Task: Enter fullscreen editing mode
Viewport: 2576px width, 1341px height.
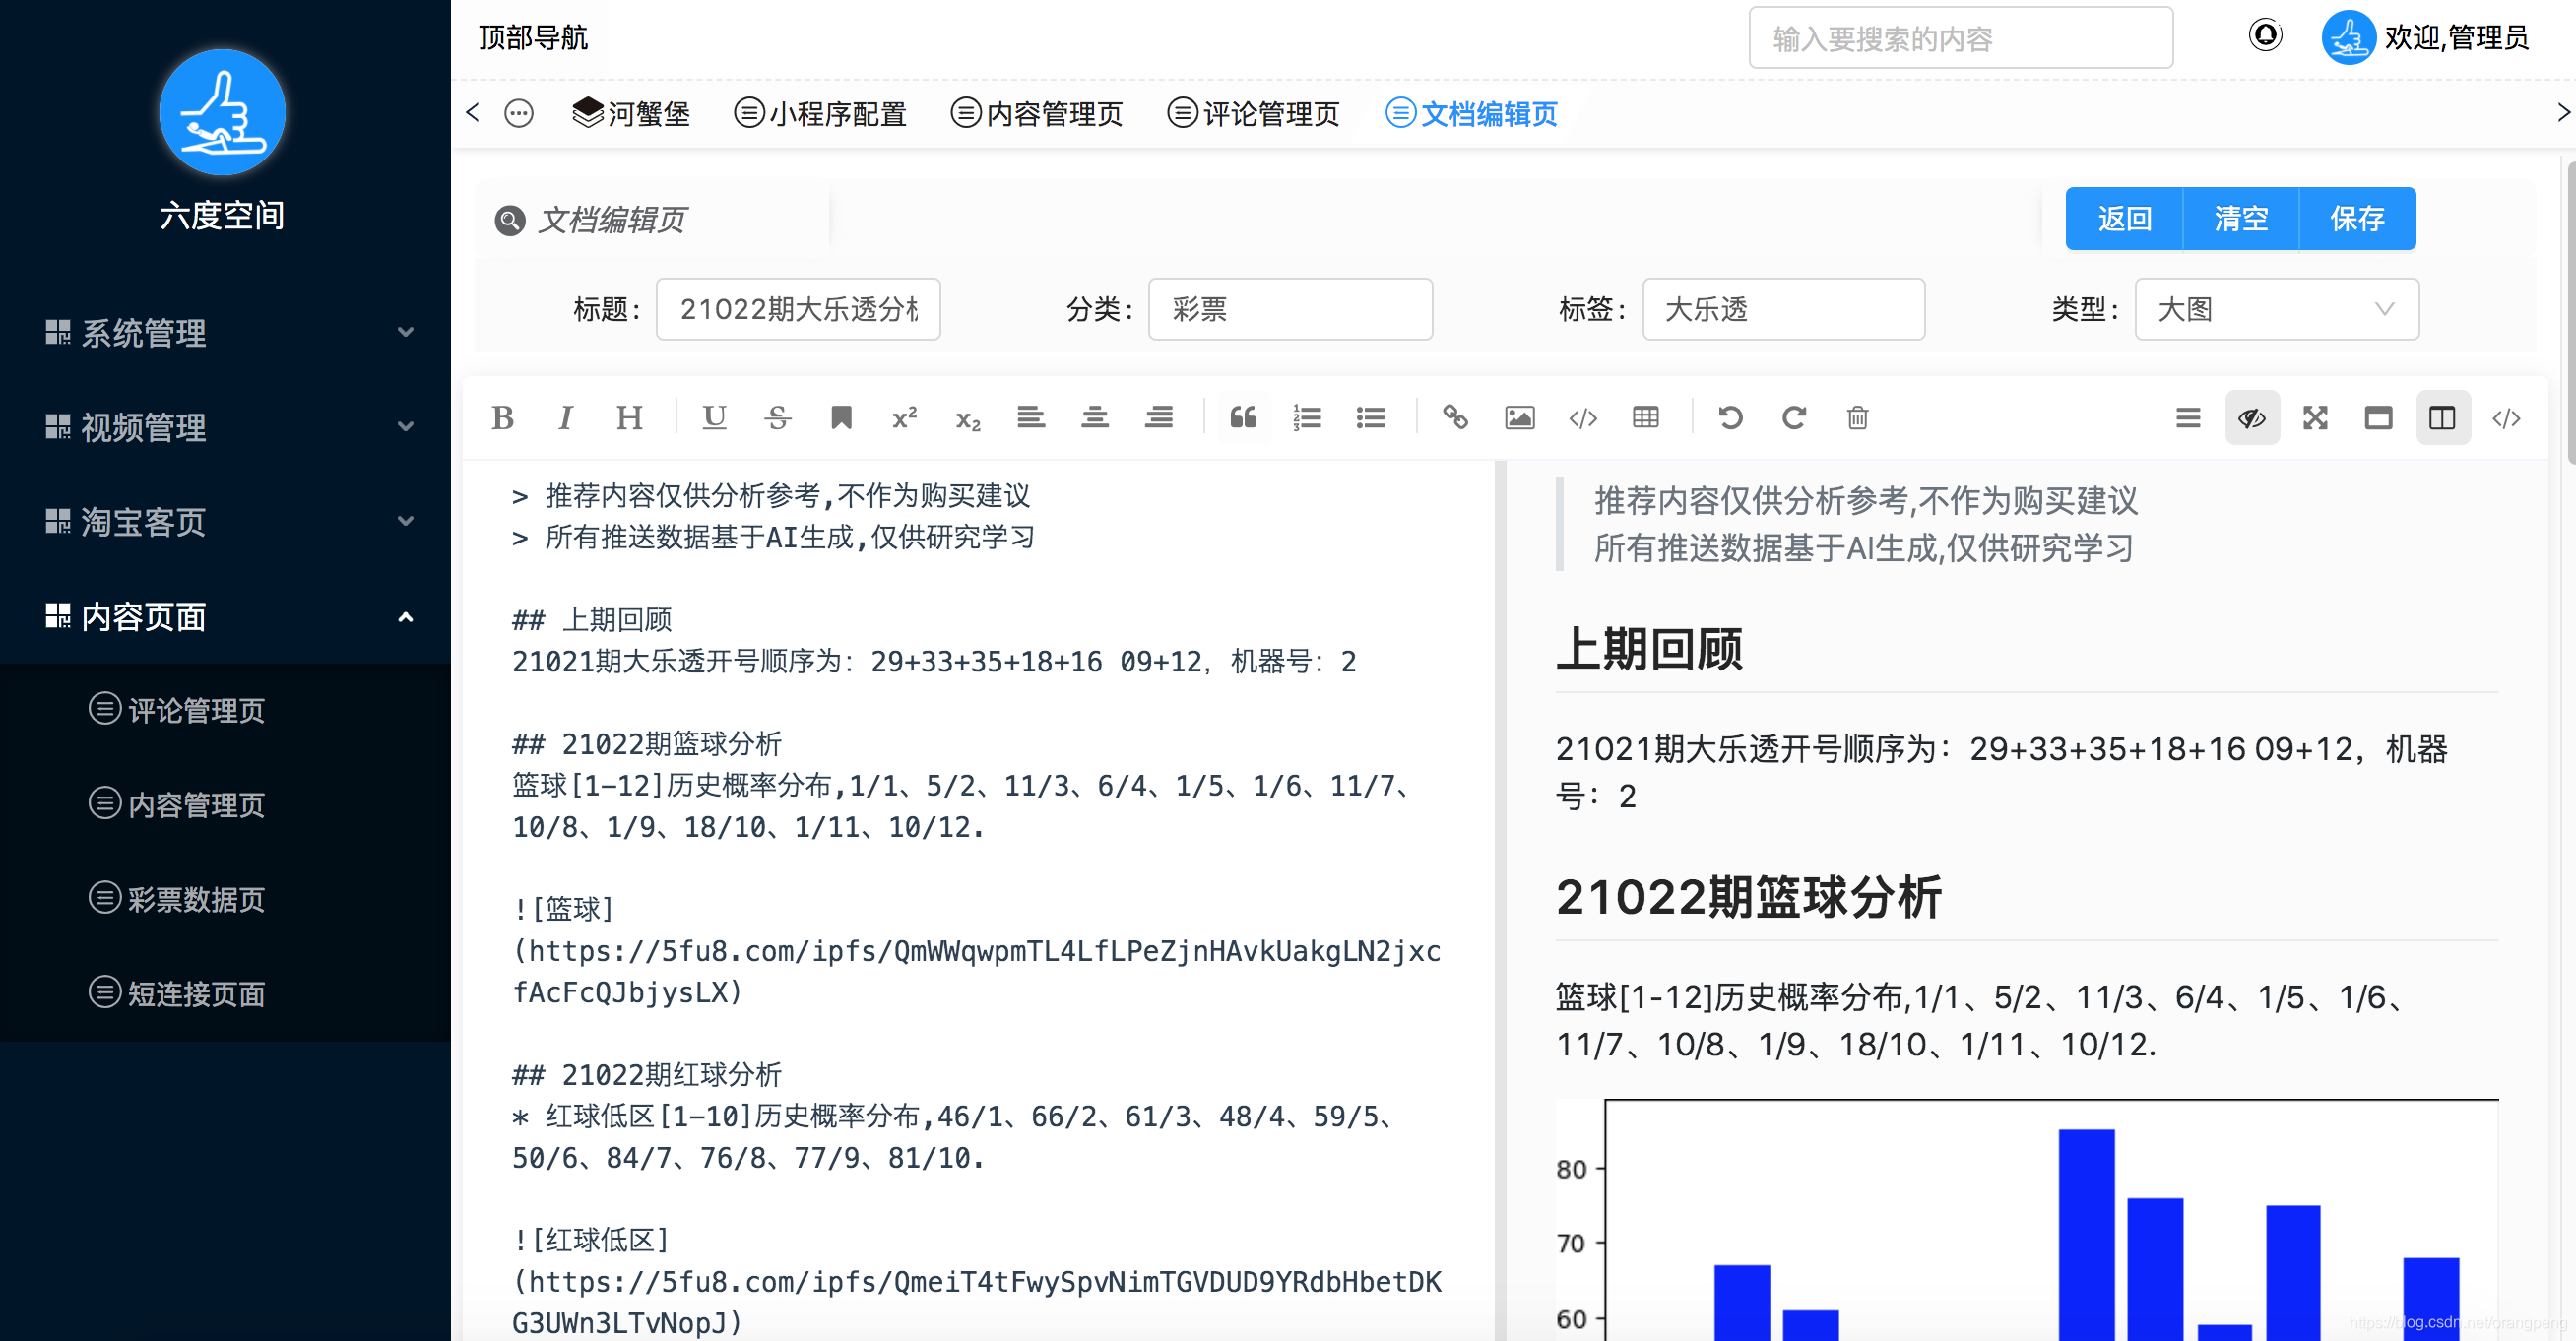Action: pos(2315,418)
